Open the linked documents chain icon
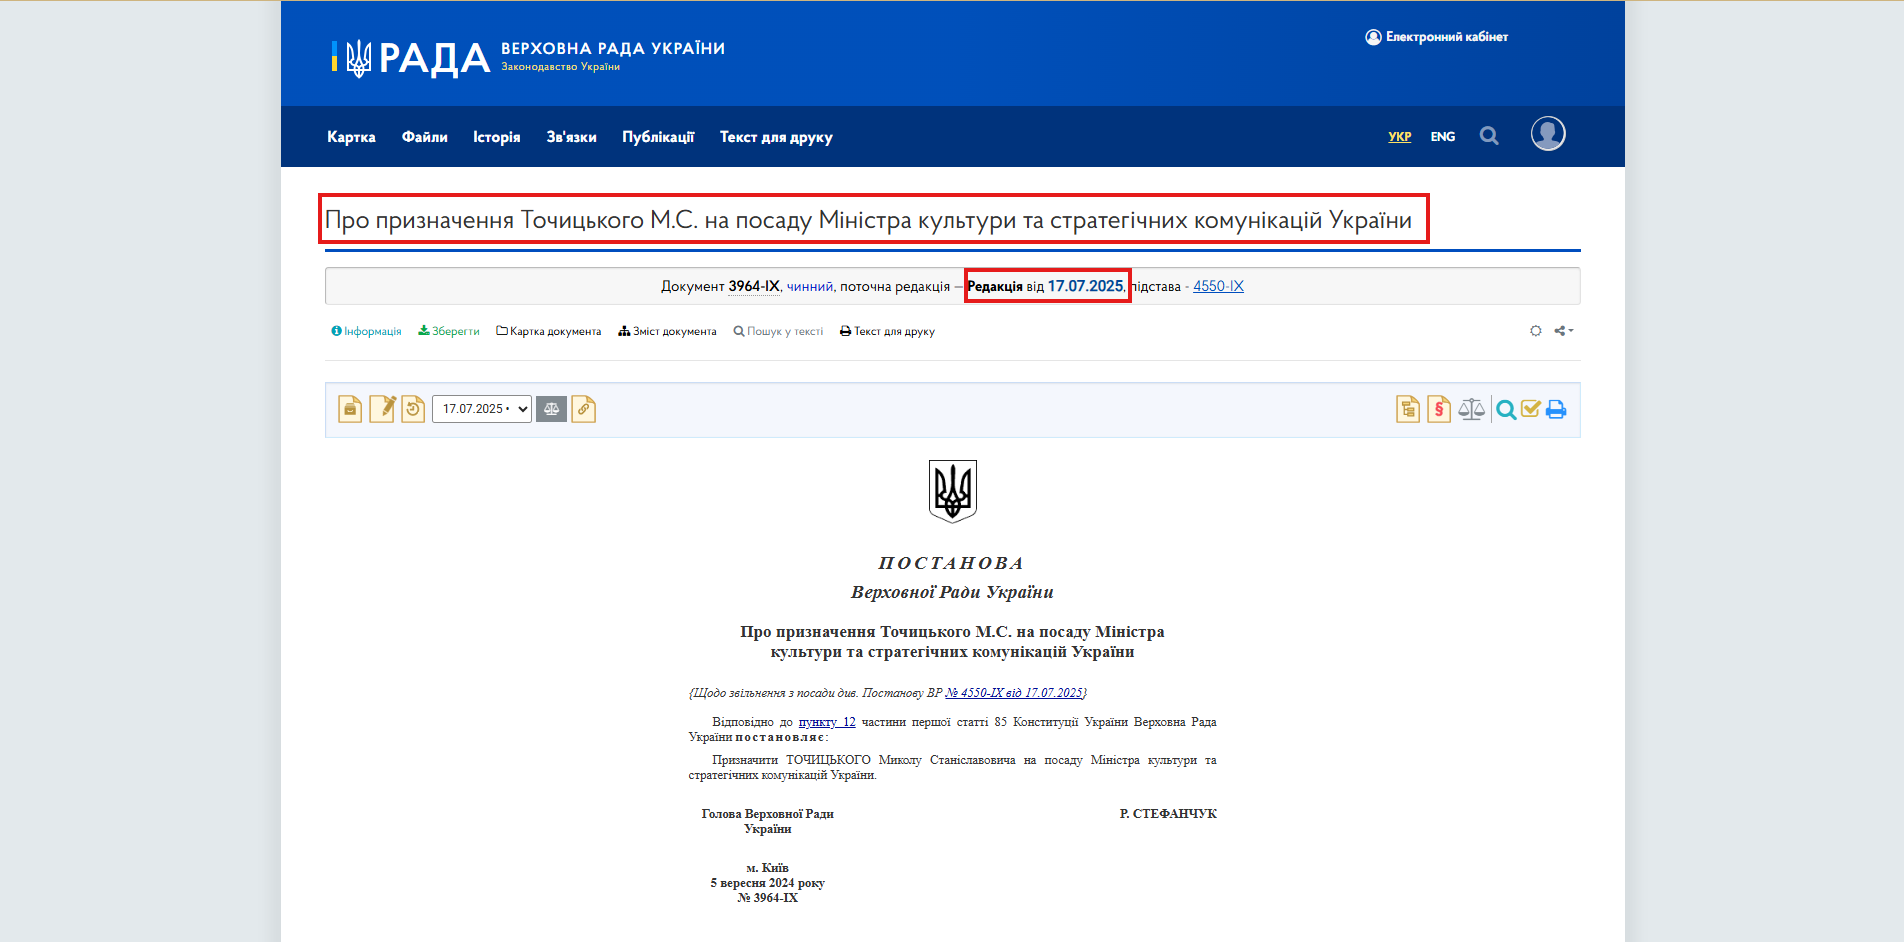Screen dimensions: 1904x942 click(584, 409)
